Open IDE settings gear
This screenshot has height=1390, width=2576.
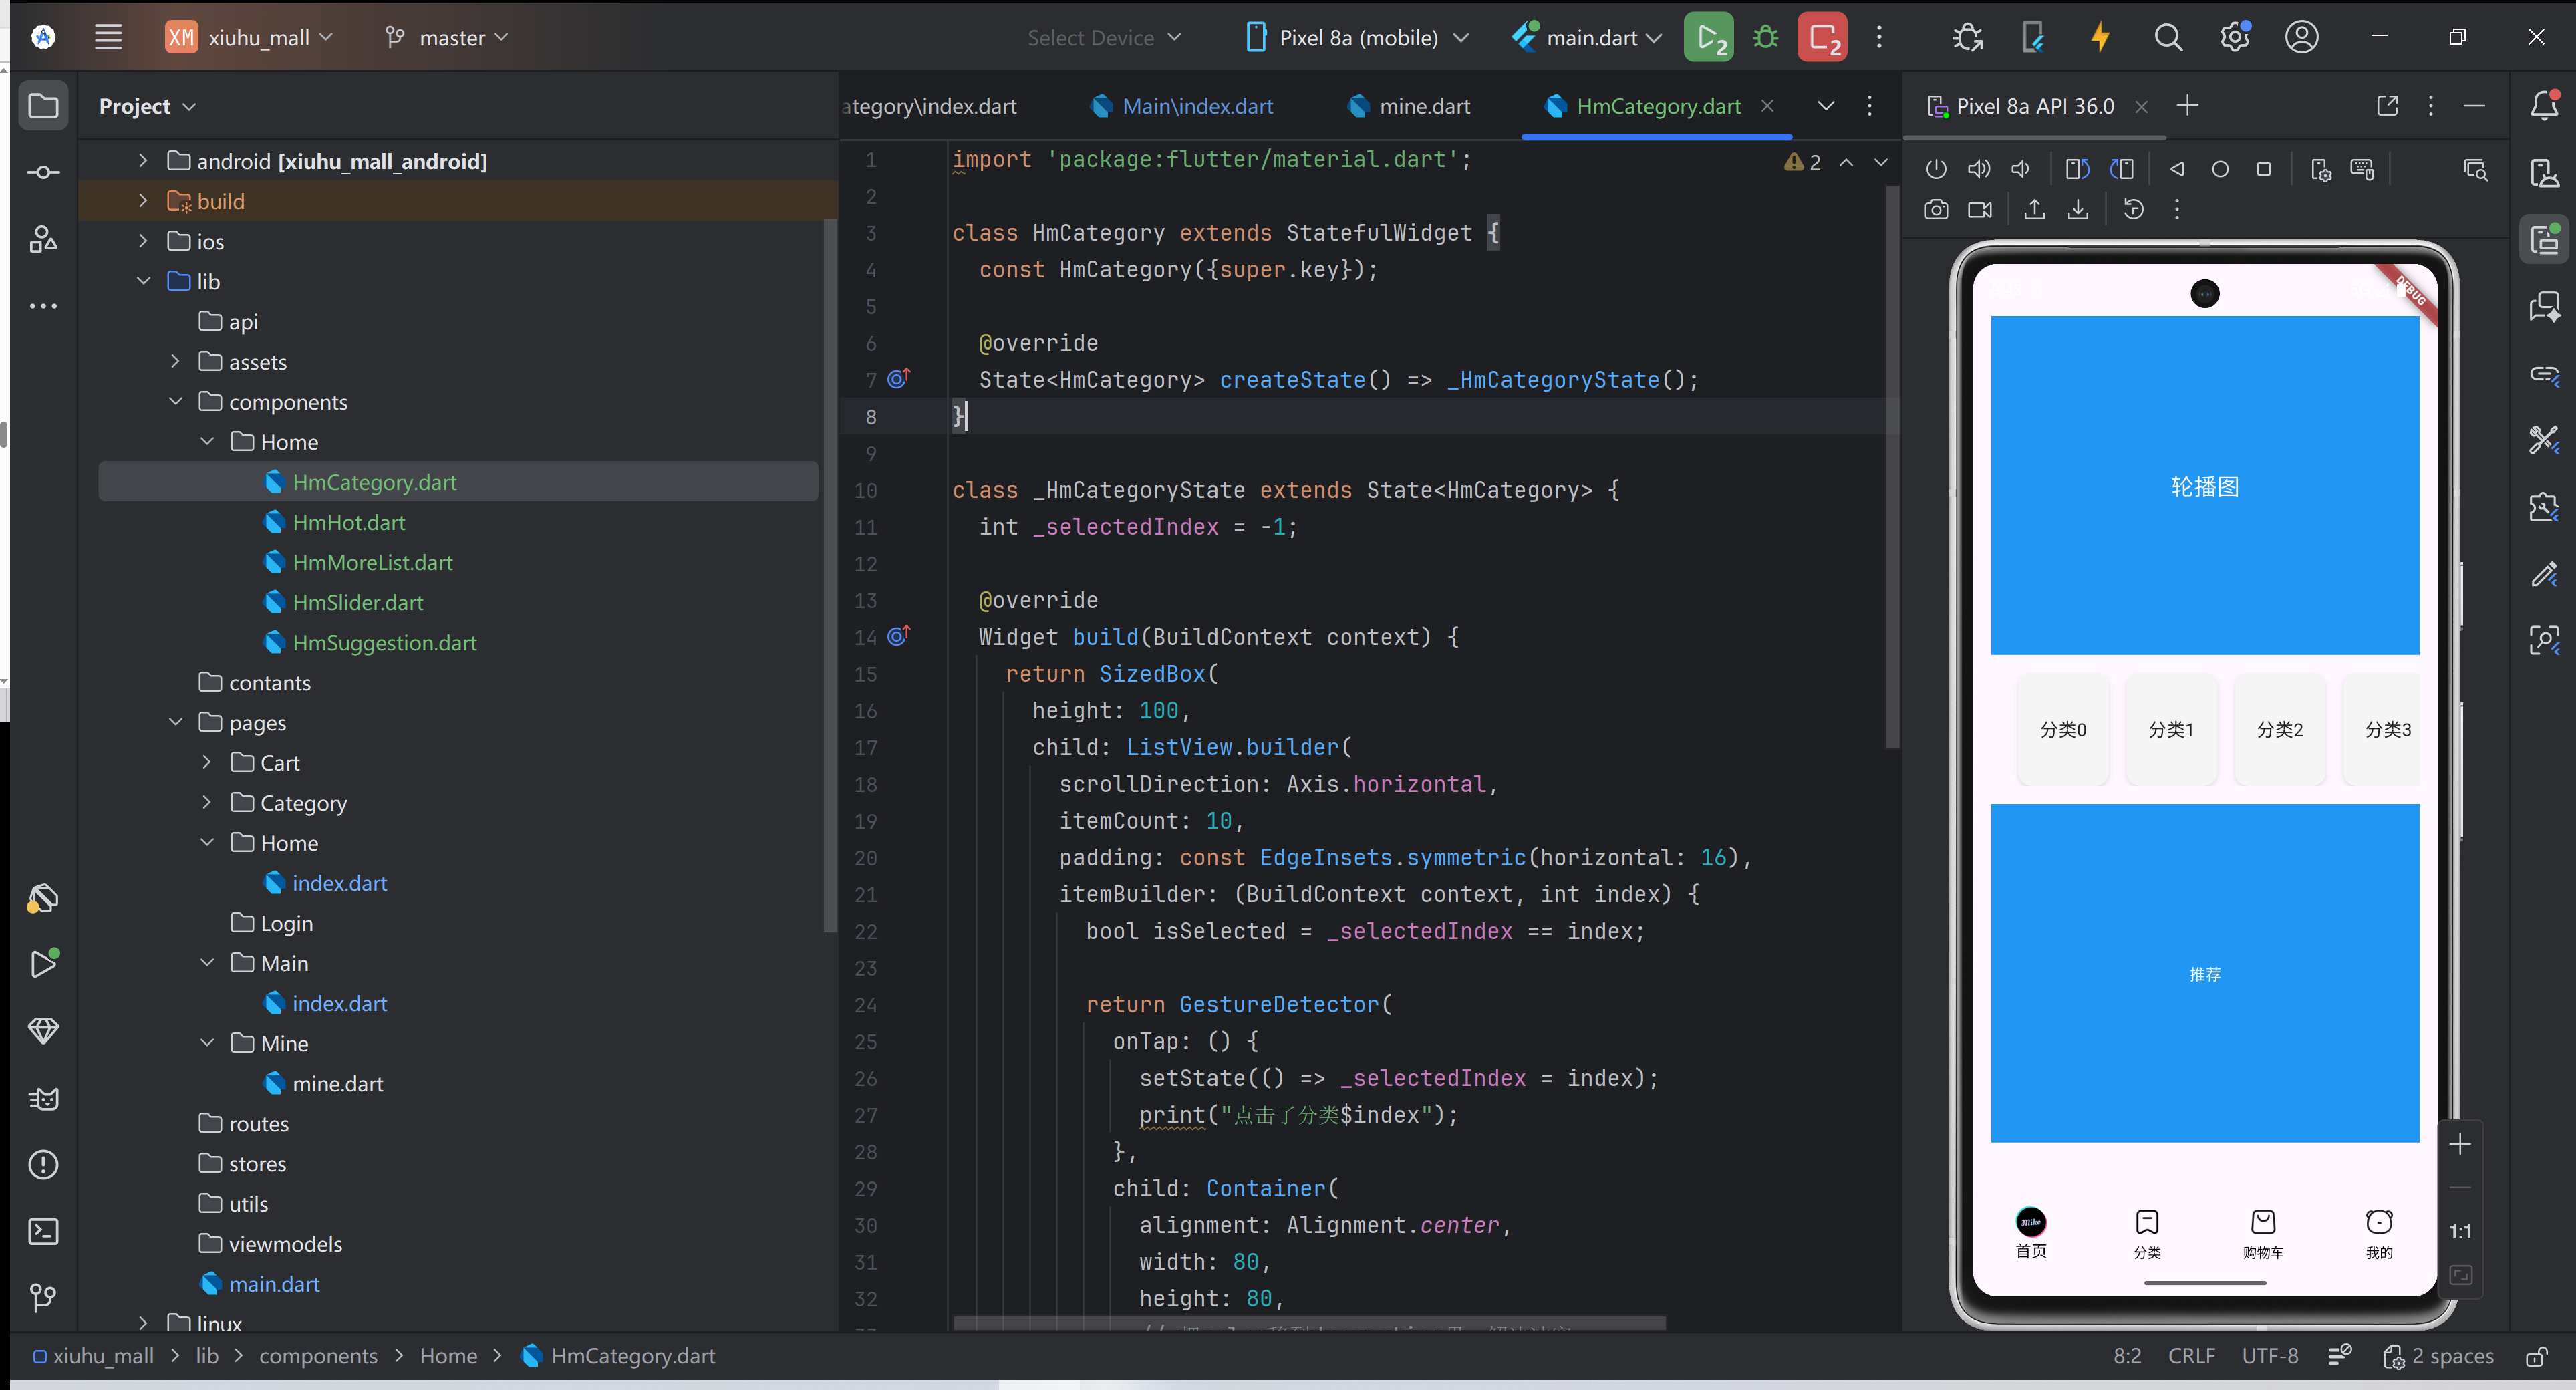[2234, 38]
